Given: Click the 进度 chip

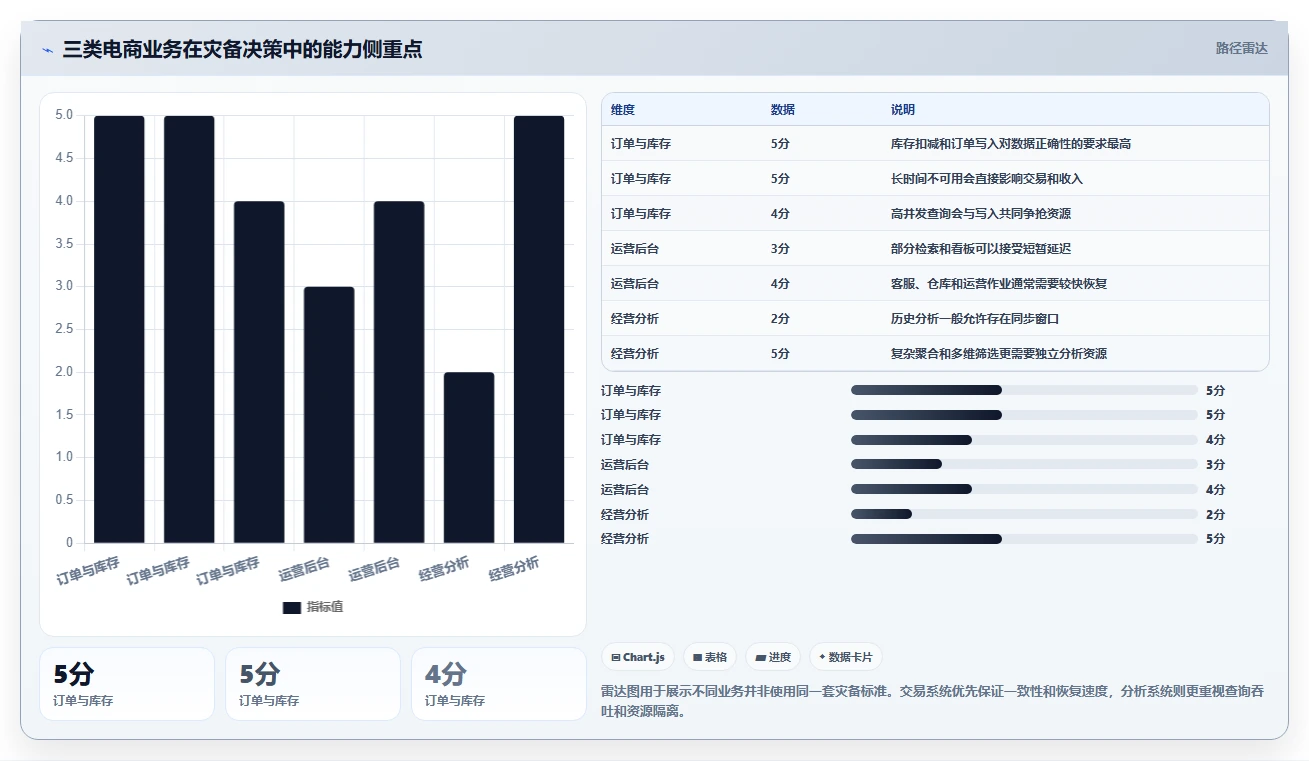Looking at the screenshot, I should pos(773,657).
